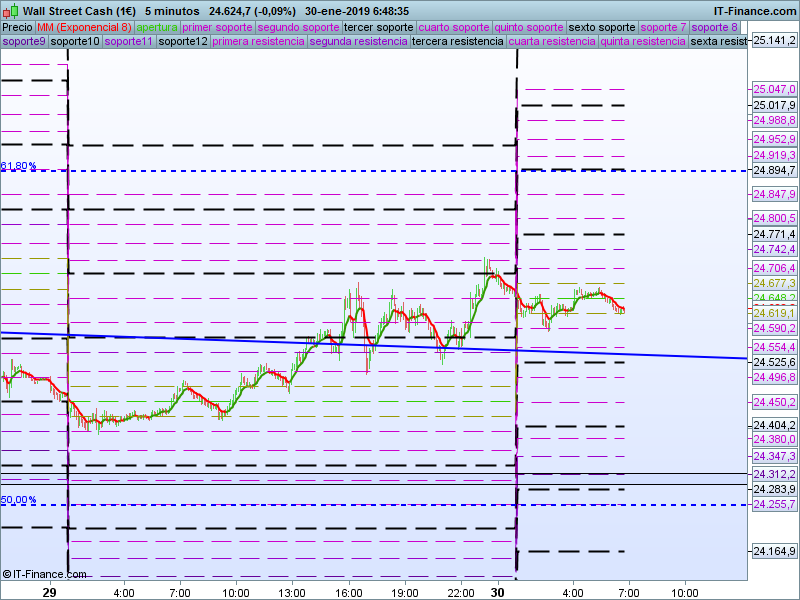Select the soporte10 indicator label
The height and width of the screenshot is (600, 800).
(75, 41)
